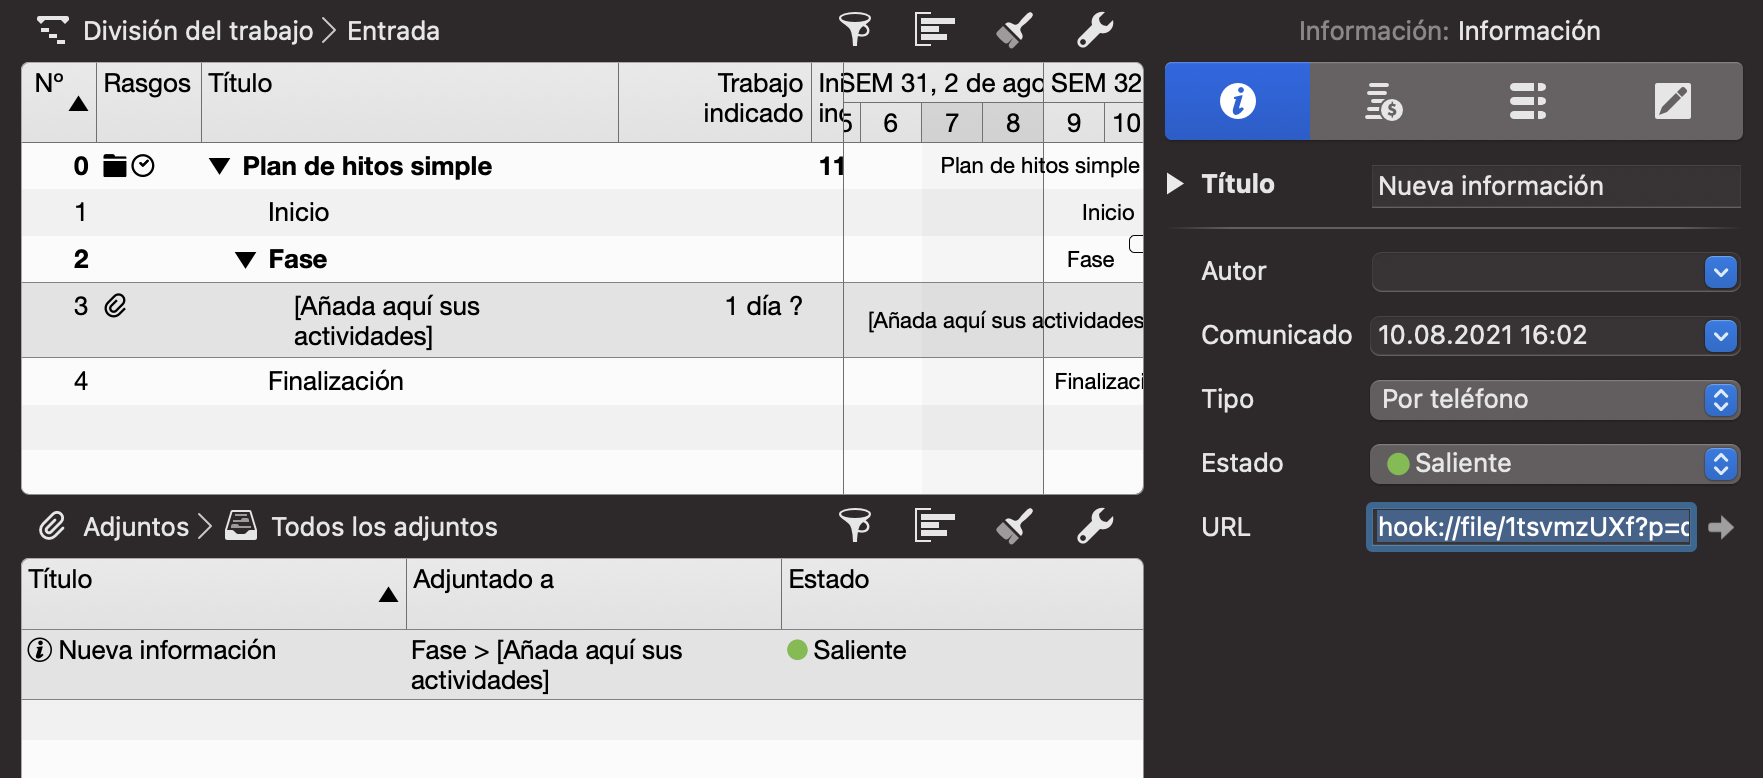
Task: Open the Estado popup showing Saliente
Action: tap(1554, 463)
